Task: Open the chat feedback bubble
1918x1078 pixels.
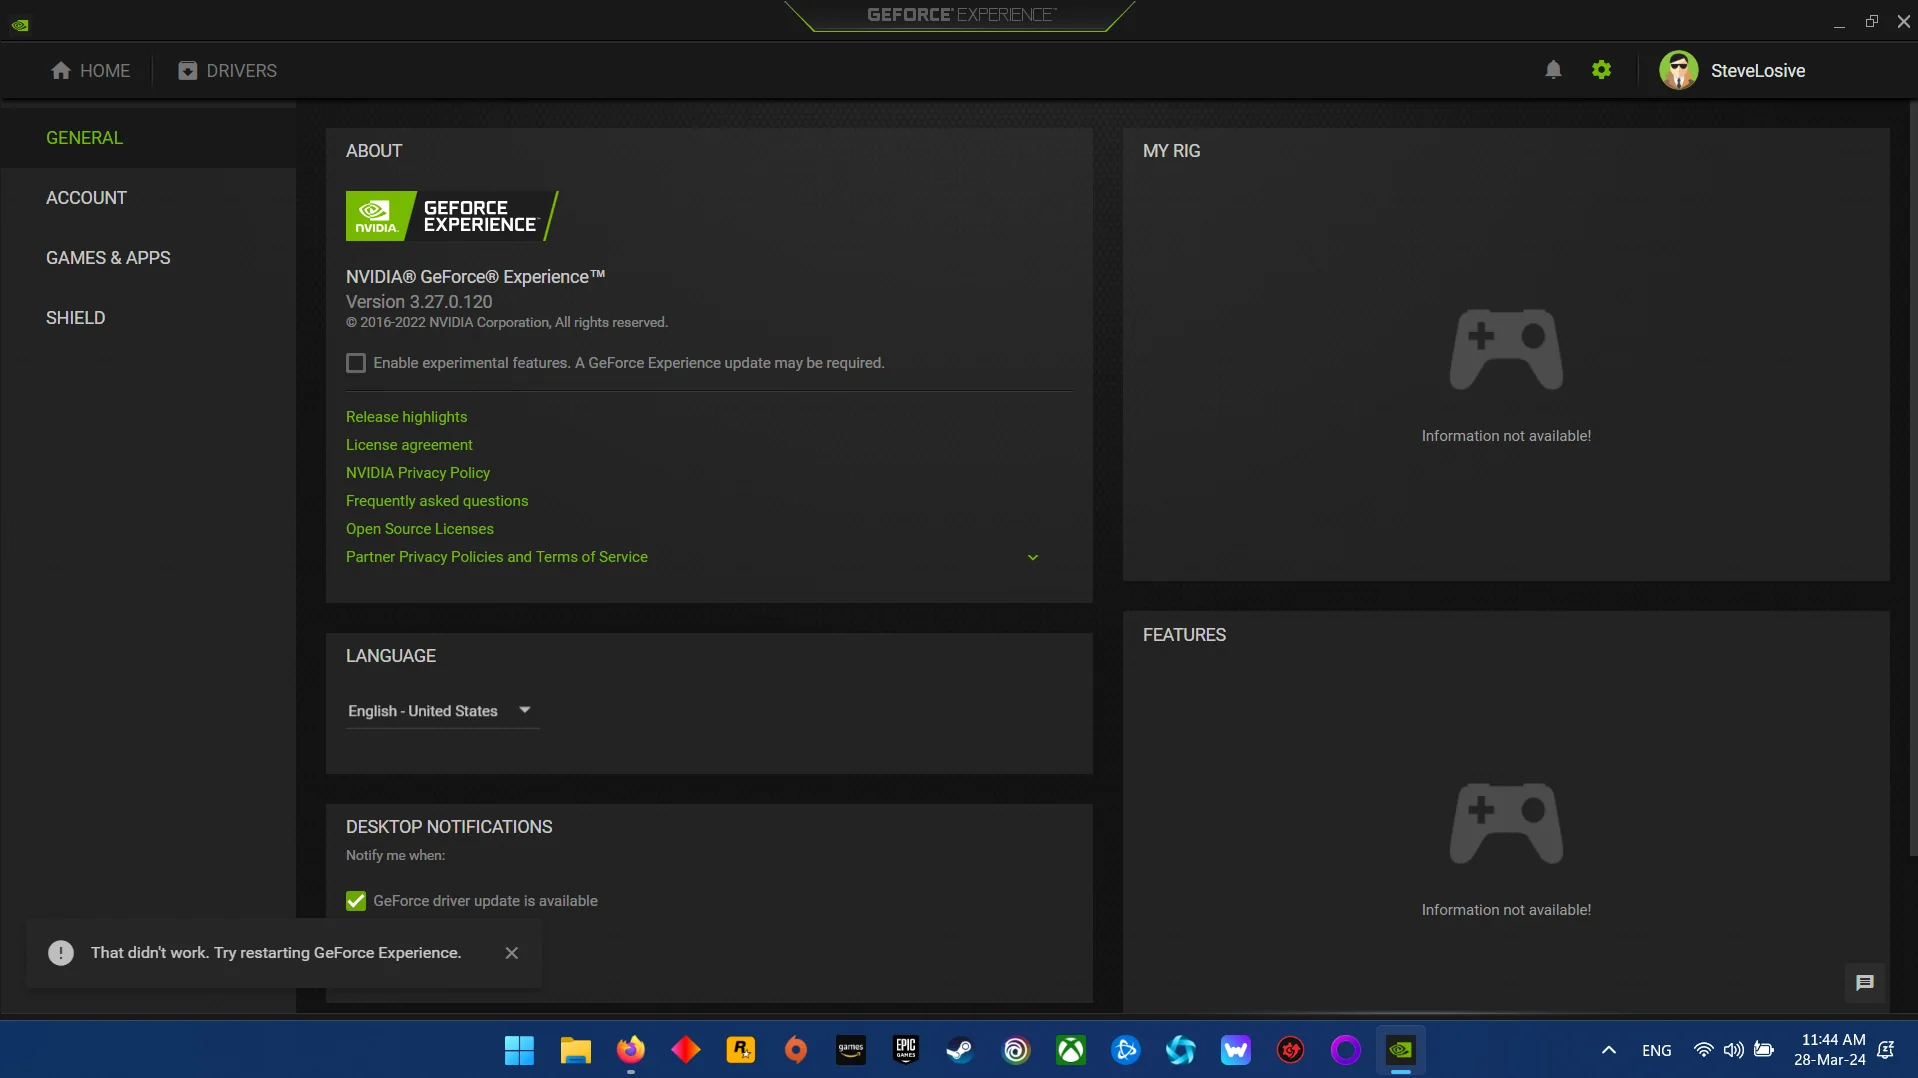Action: (x=1863, y=983)
